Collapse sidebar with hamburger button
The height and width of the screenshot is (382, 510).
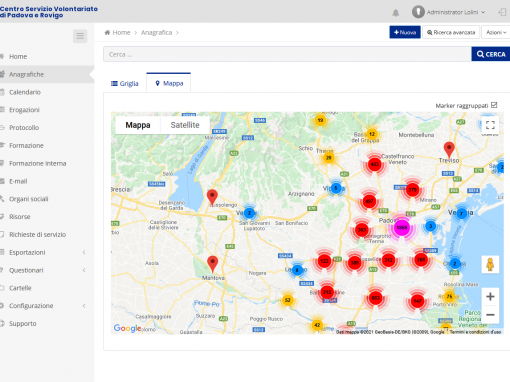click(x=80, y=36)
